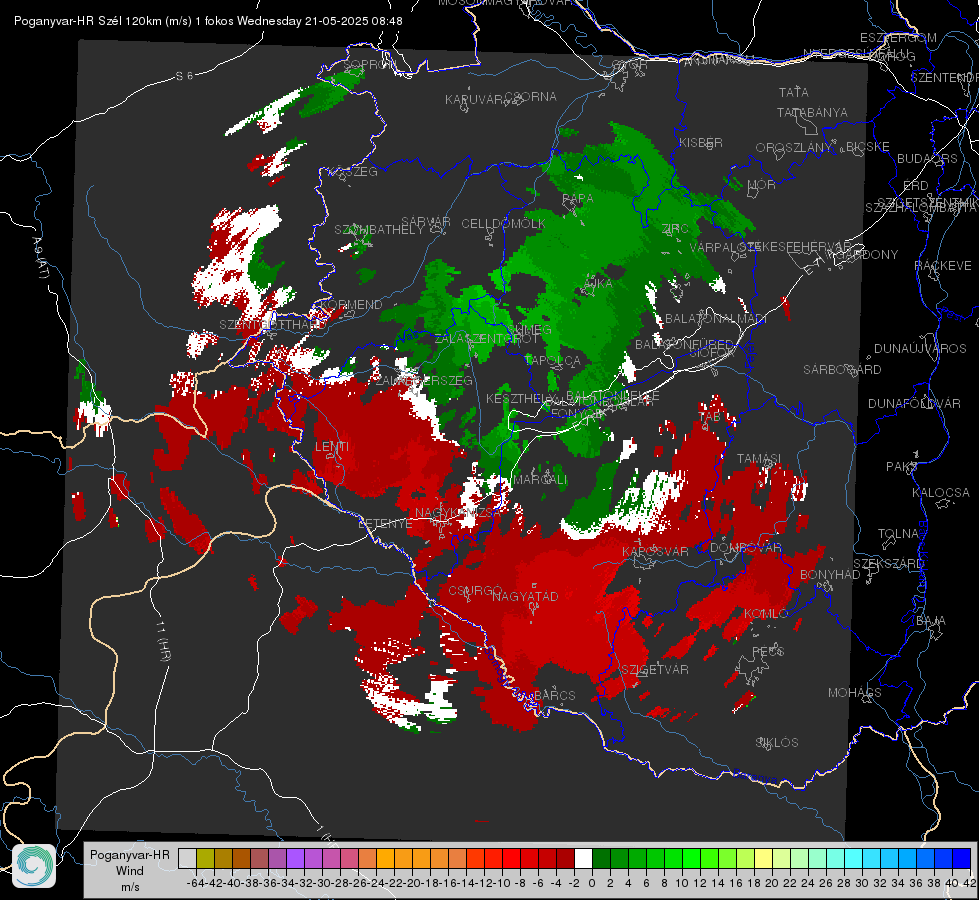This screenshot has height=900, width=979.
Task: Click the LETENYE city label
Action: (385, 523)
